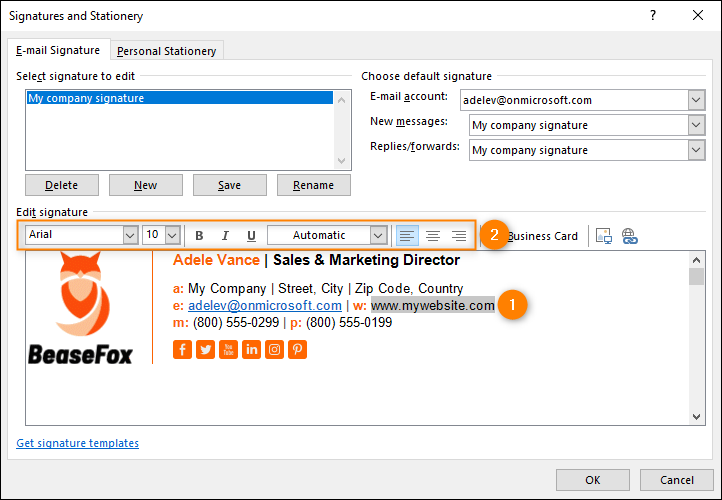
Task: Toggle bold formatting in signature toolbar
Action: (x=199, y=236)
